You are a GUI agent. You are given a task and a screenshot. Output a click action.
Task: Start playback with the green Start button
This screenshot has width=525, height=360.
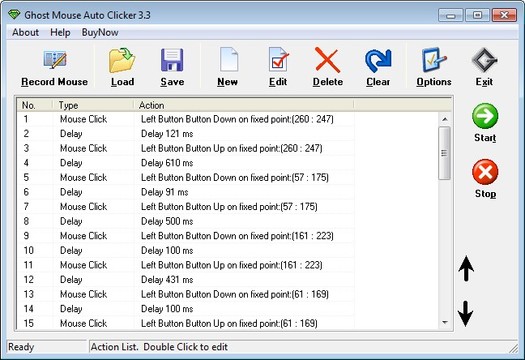[x=485, y=116]
